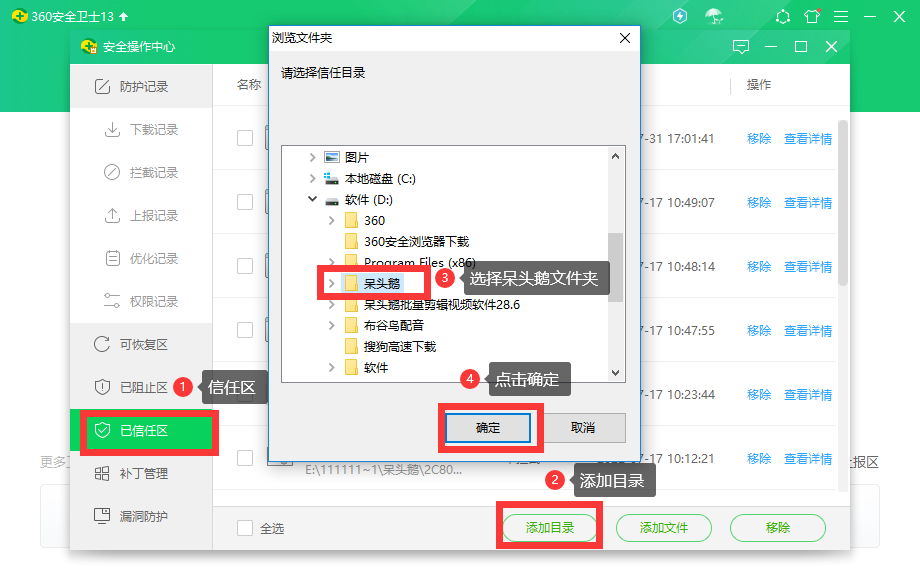Open 优化记录 in the sidebar
This screenshot has height=580, width=920.
tap(141, 259)
